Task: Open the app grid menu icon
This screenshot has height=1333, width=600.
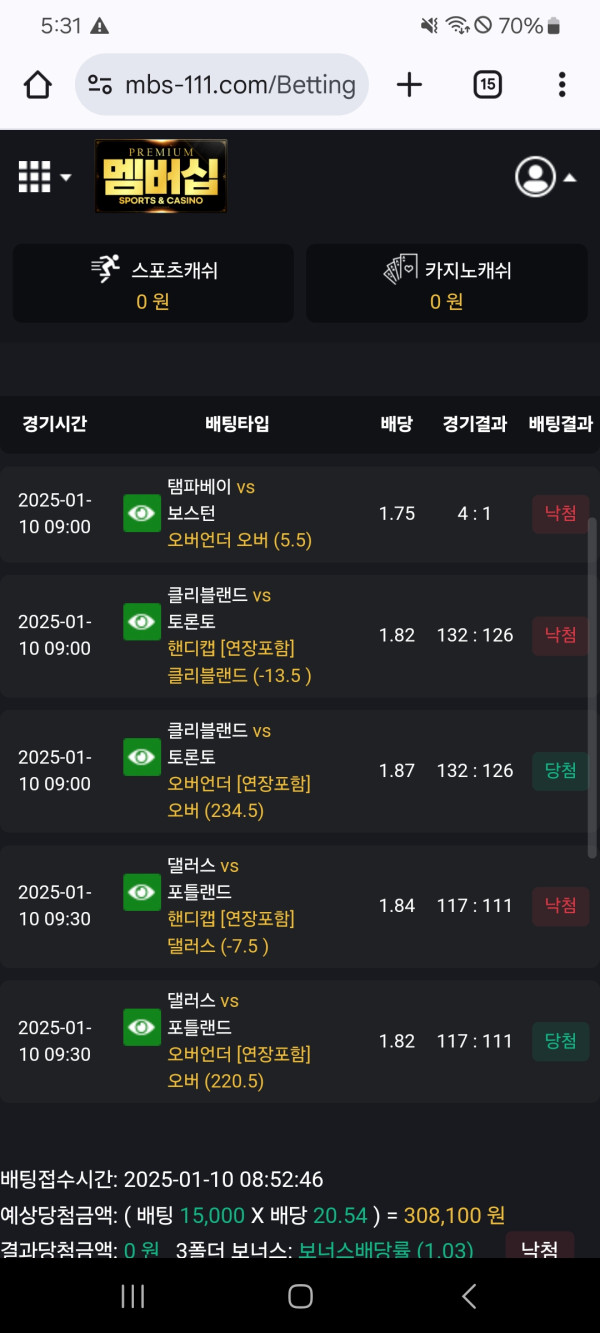Action: coord(33,176)
